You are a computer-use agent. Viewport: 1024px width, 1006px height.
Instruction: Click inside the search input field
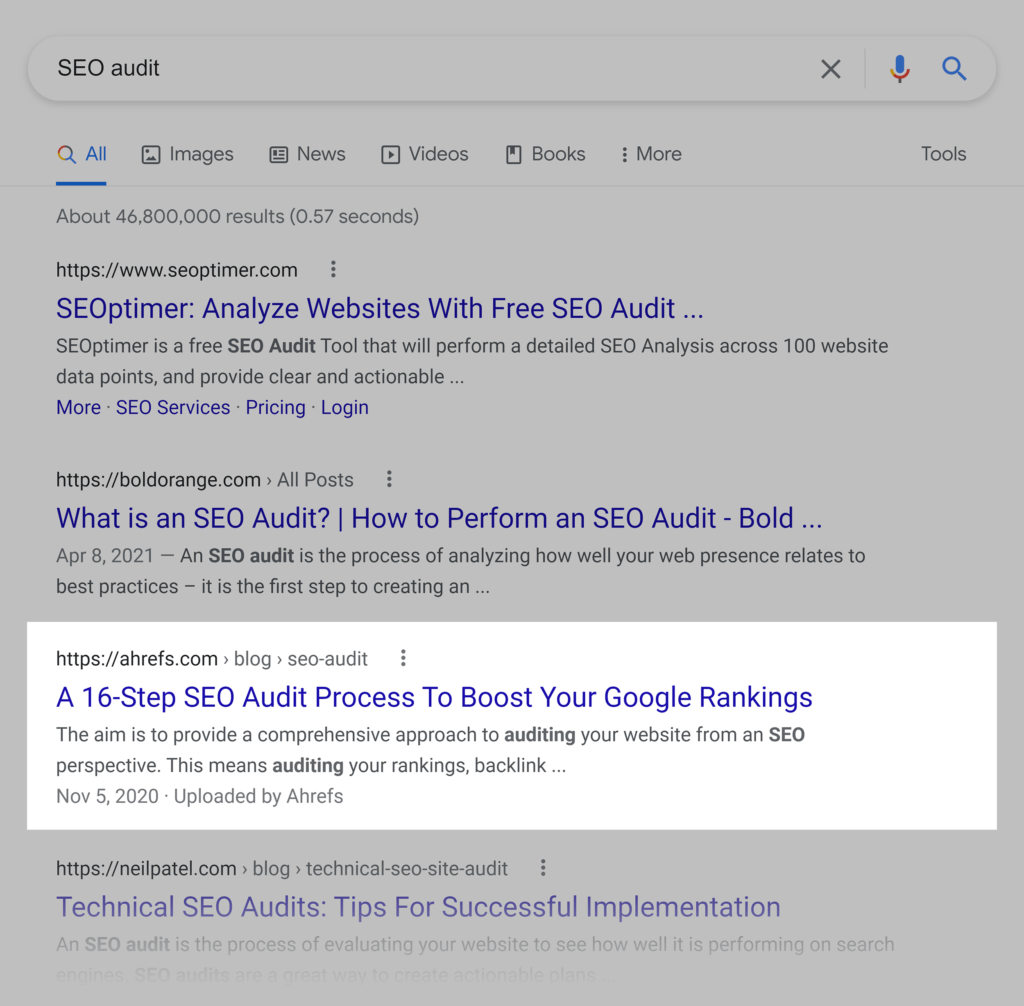click(400, 68)
